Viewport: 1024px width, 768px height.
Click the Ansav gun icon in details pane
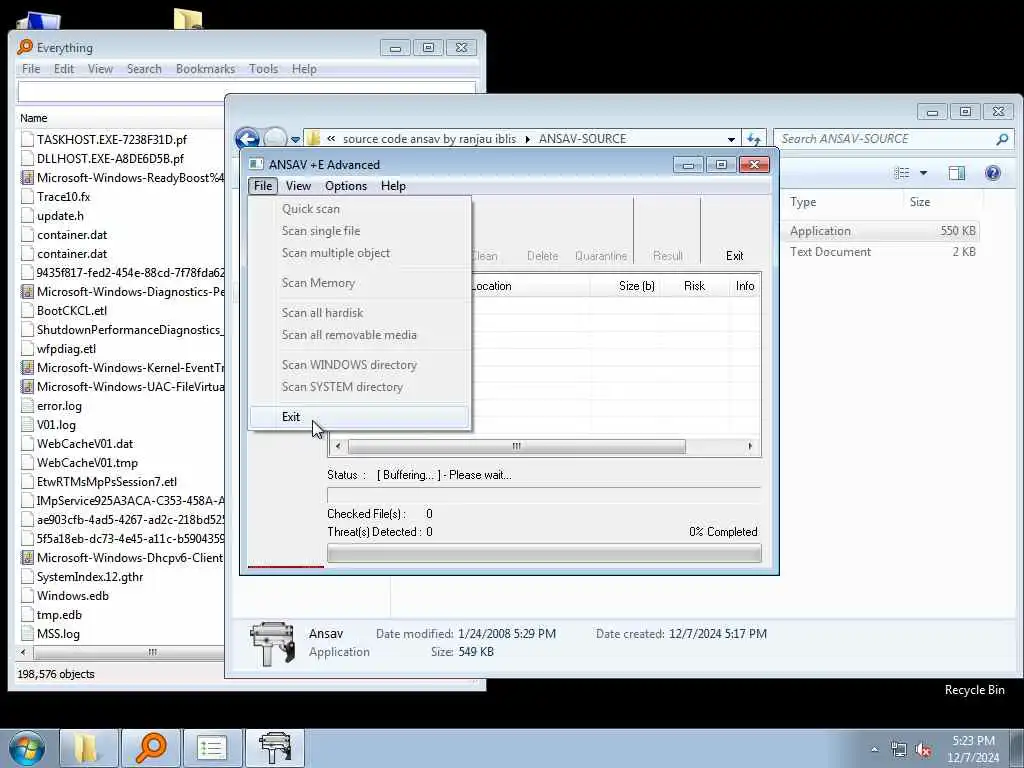click(272, 643)
